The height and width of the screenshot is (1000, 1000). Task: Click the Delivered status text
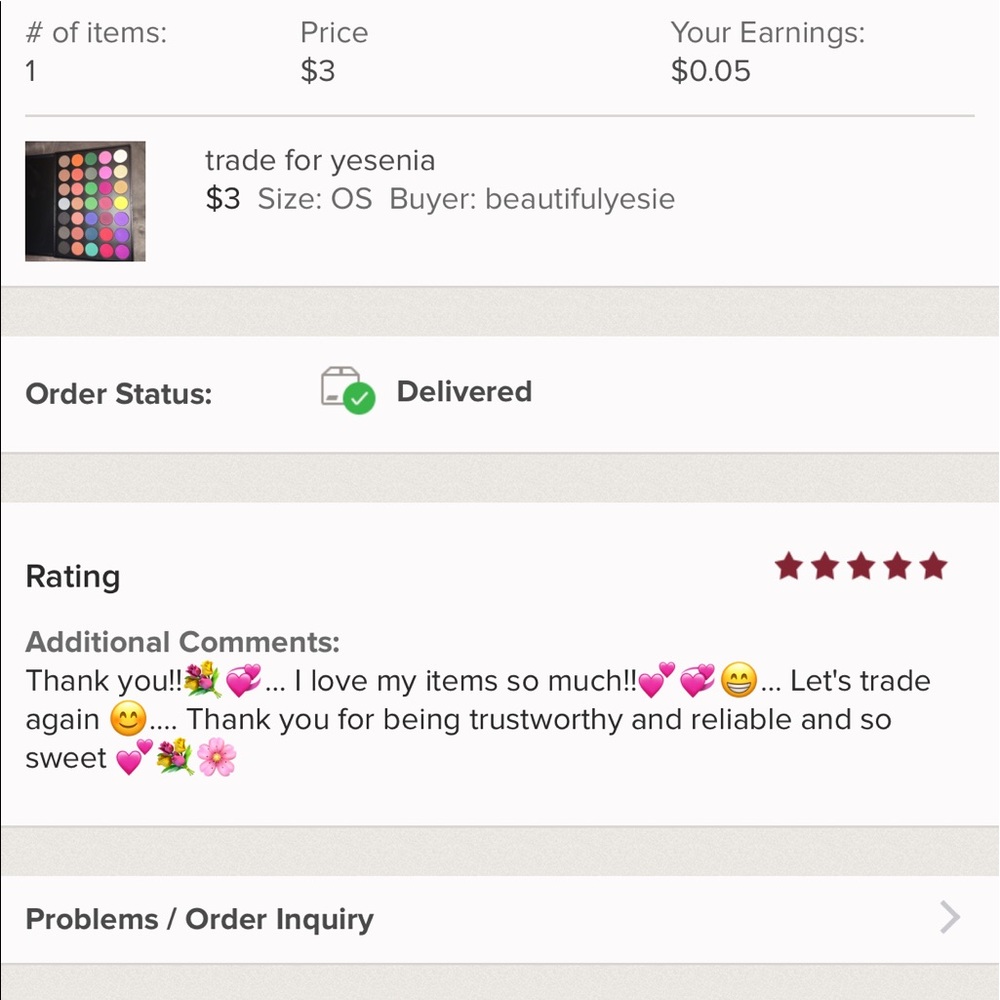[x=464, y=391]
